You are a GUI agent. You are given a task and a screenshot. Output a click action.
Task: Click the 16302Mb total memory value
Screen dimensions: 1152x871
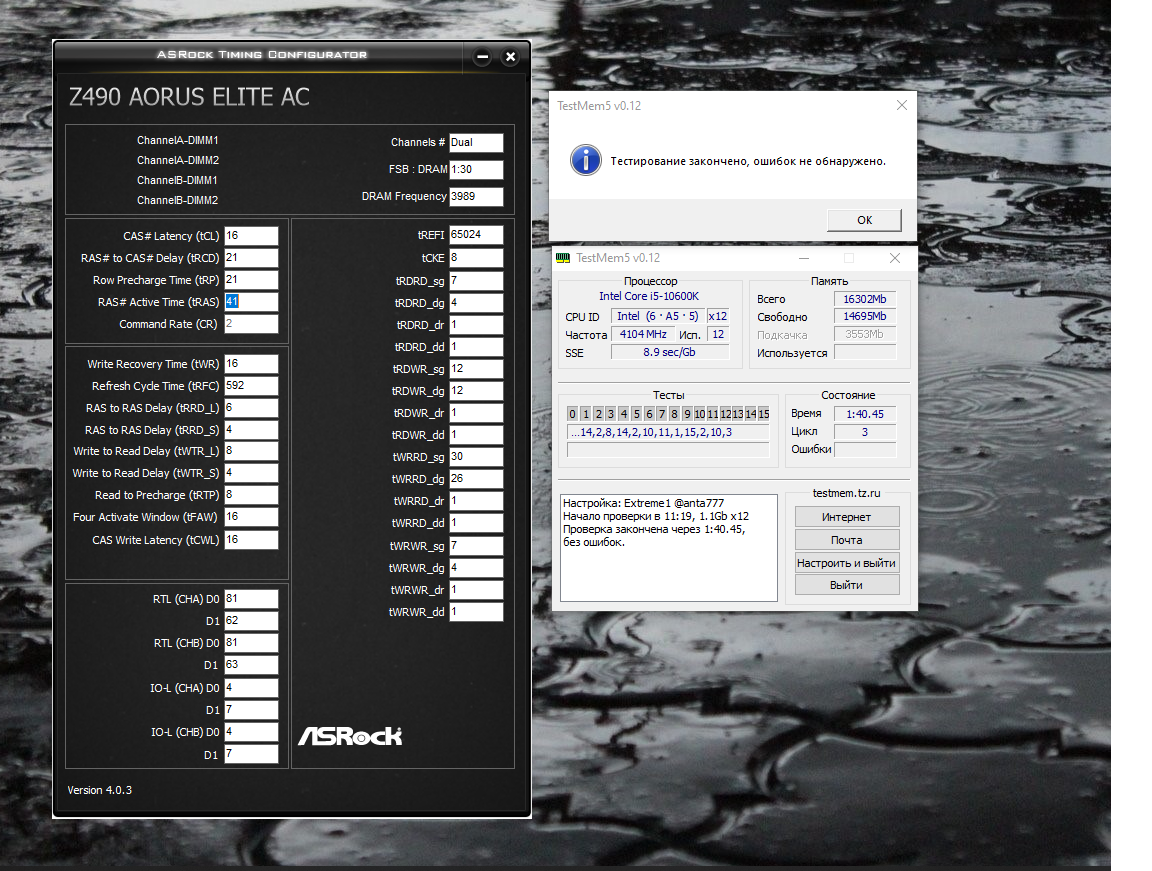(x=865, y=299)
